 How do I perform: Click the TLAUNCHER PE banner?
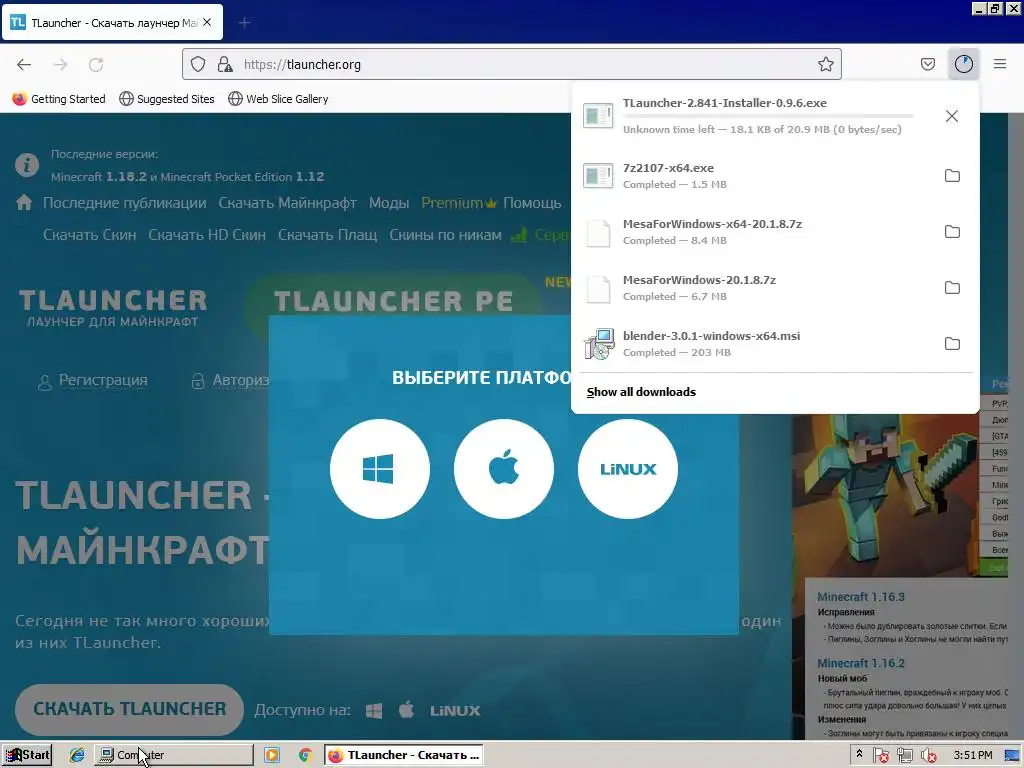click(393, 301)
